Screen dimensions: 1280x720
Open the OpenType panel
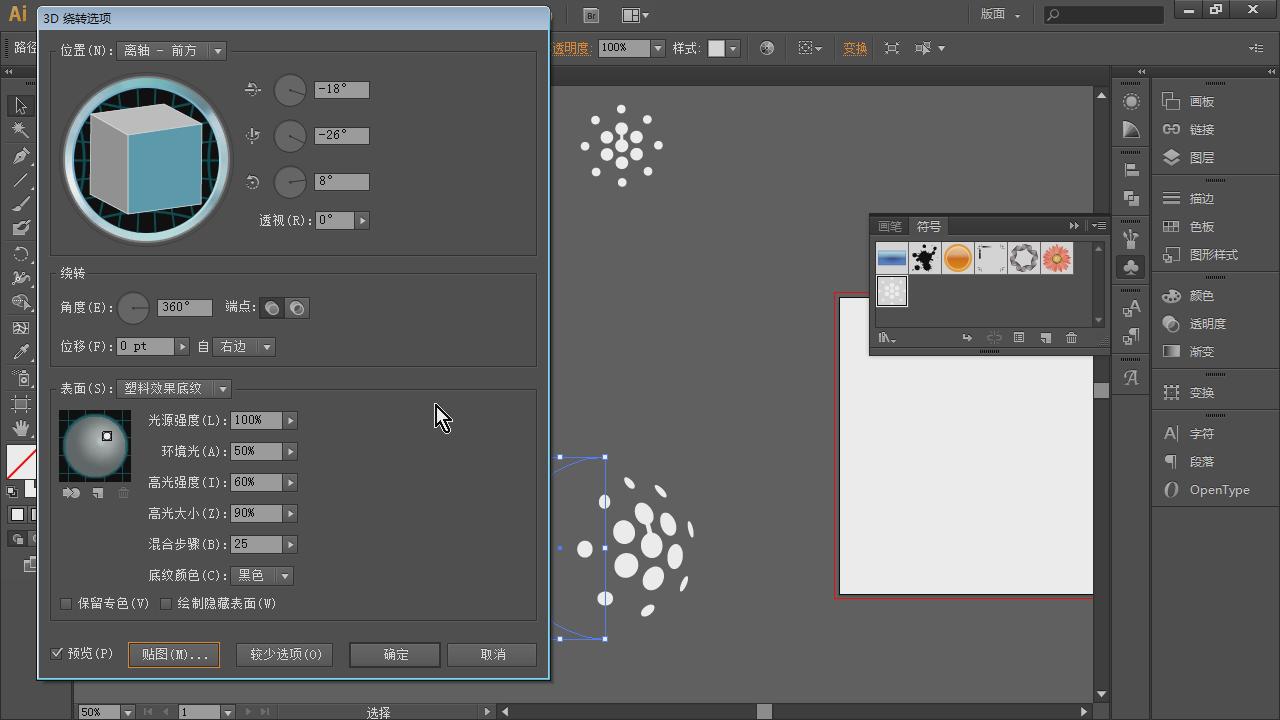tap(1206, 489)
